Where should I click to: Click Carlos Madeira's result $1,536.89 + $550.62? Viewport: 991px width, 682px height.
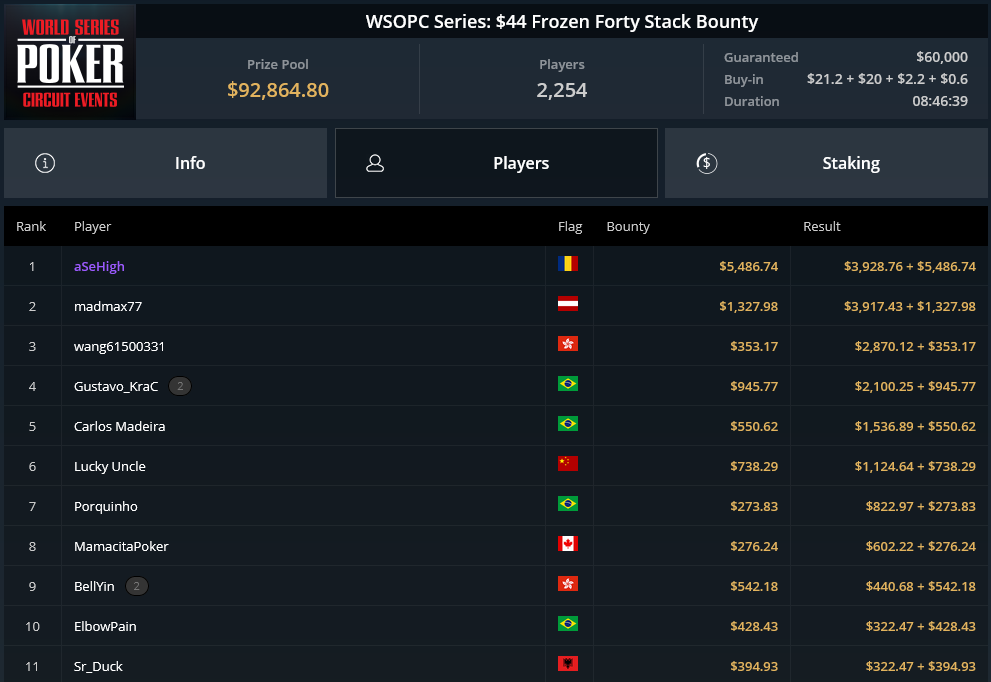915,427
